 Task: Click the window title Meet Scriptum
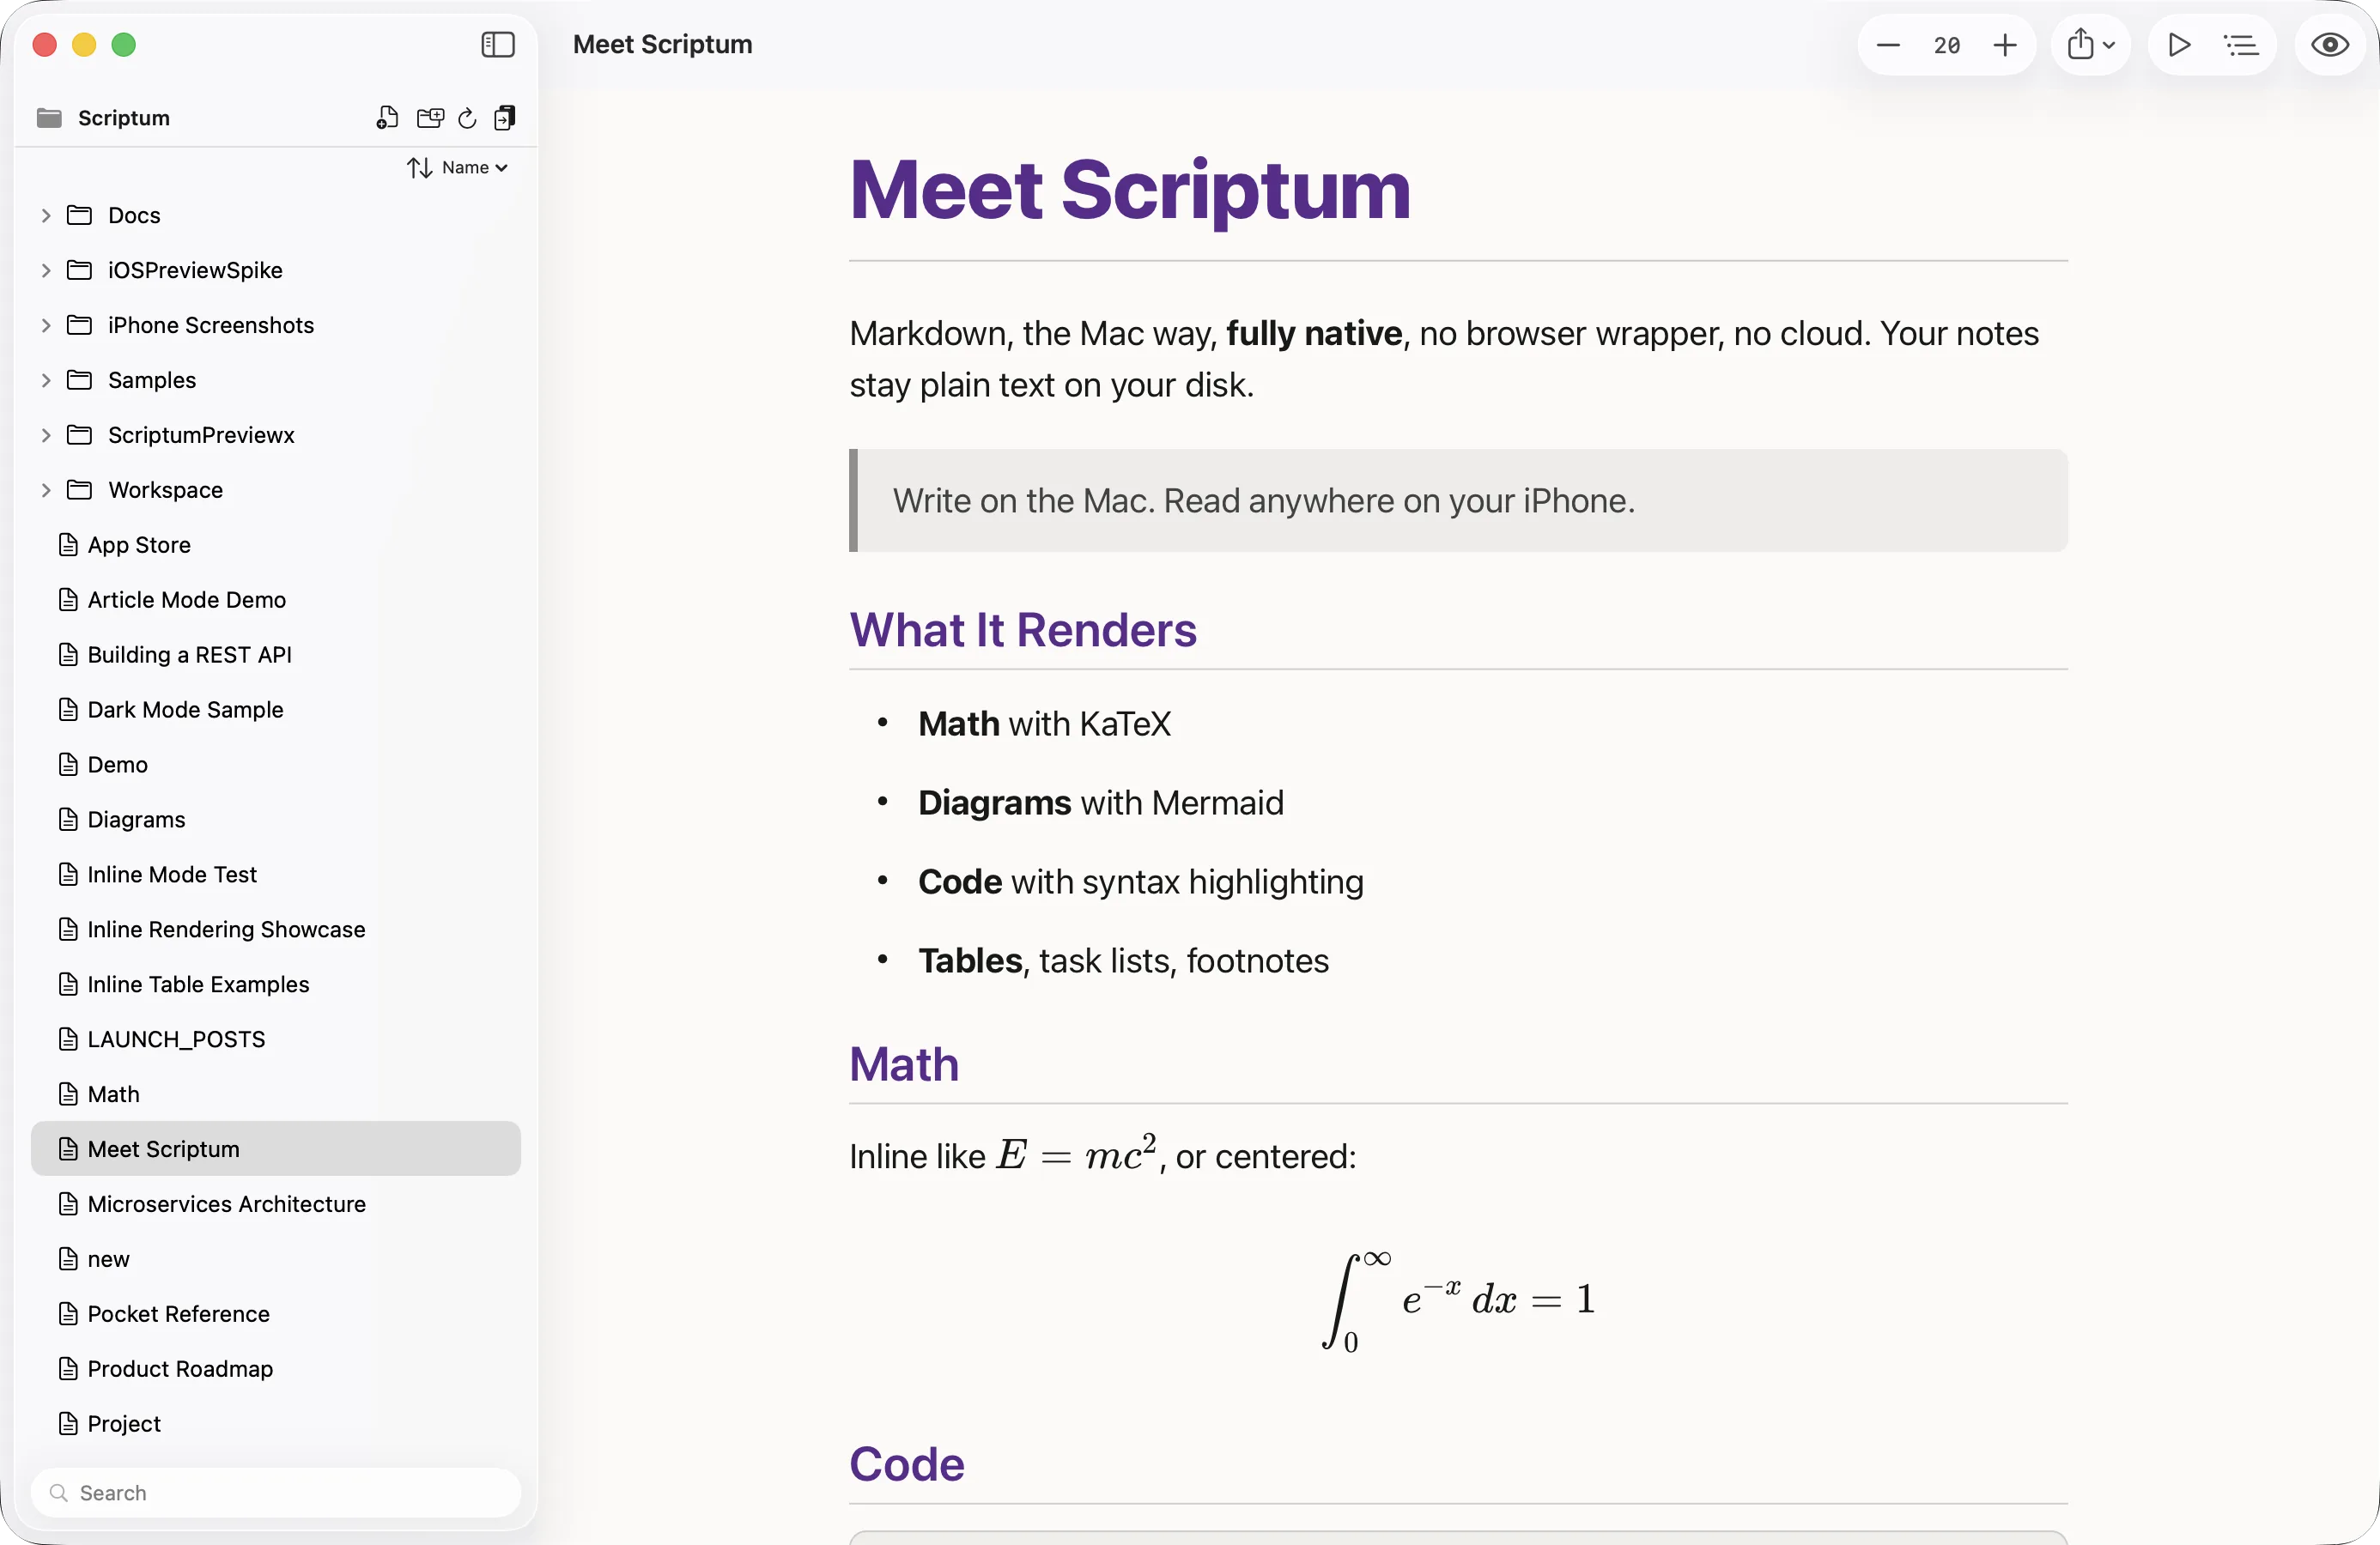pyautogui.click(x=662, y=45)
